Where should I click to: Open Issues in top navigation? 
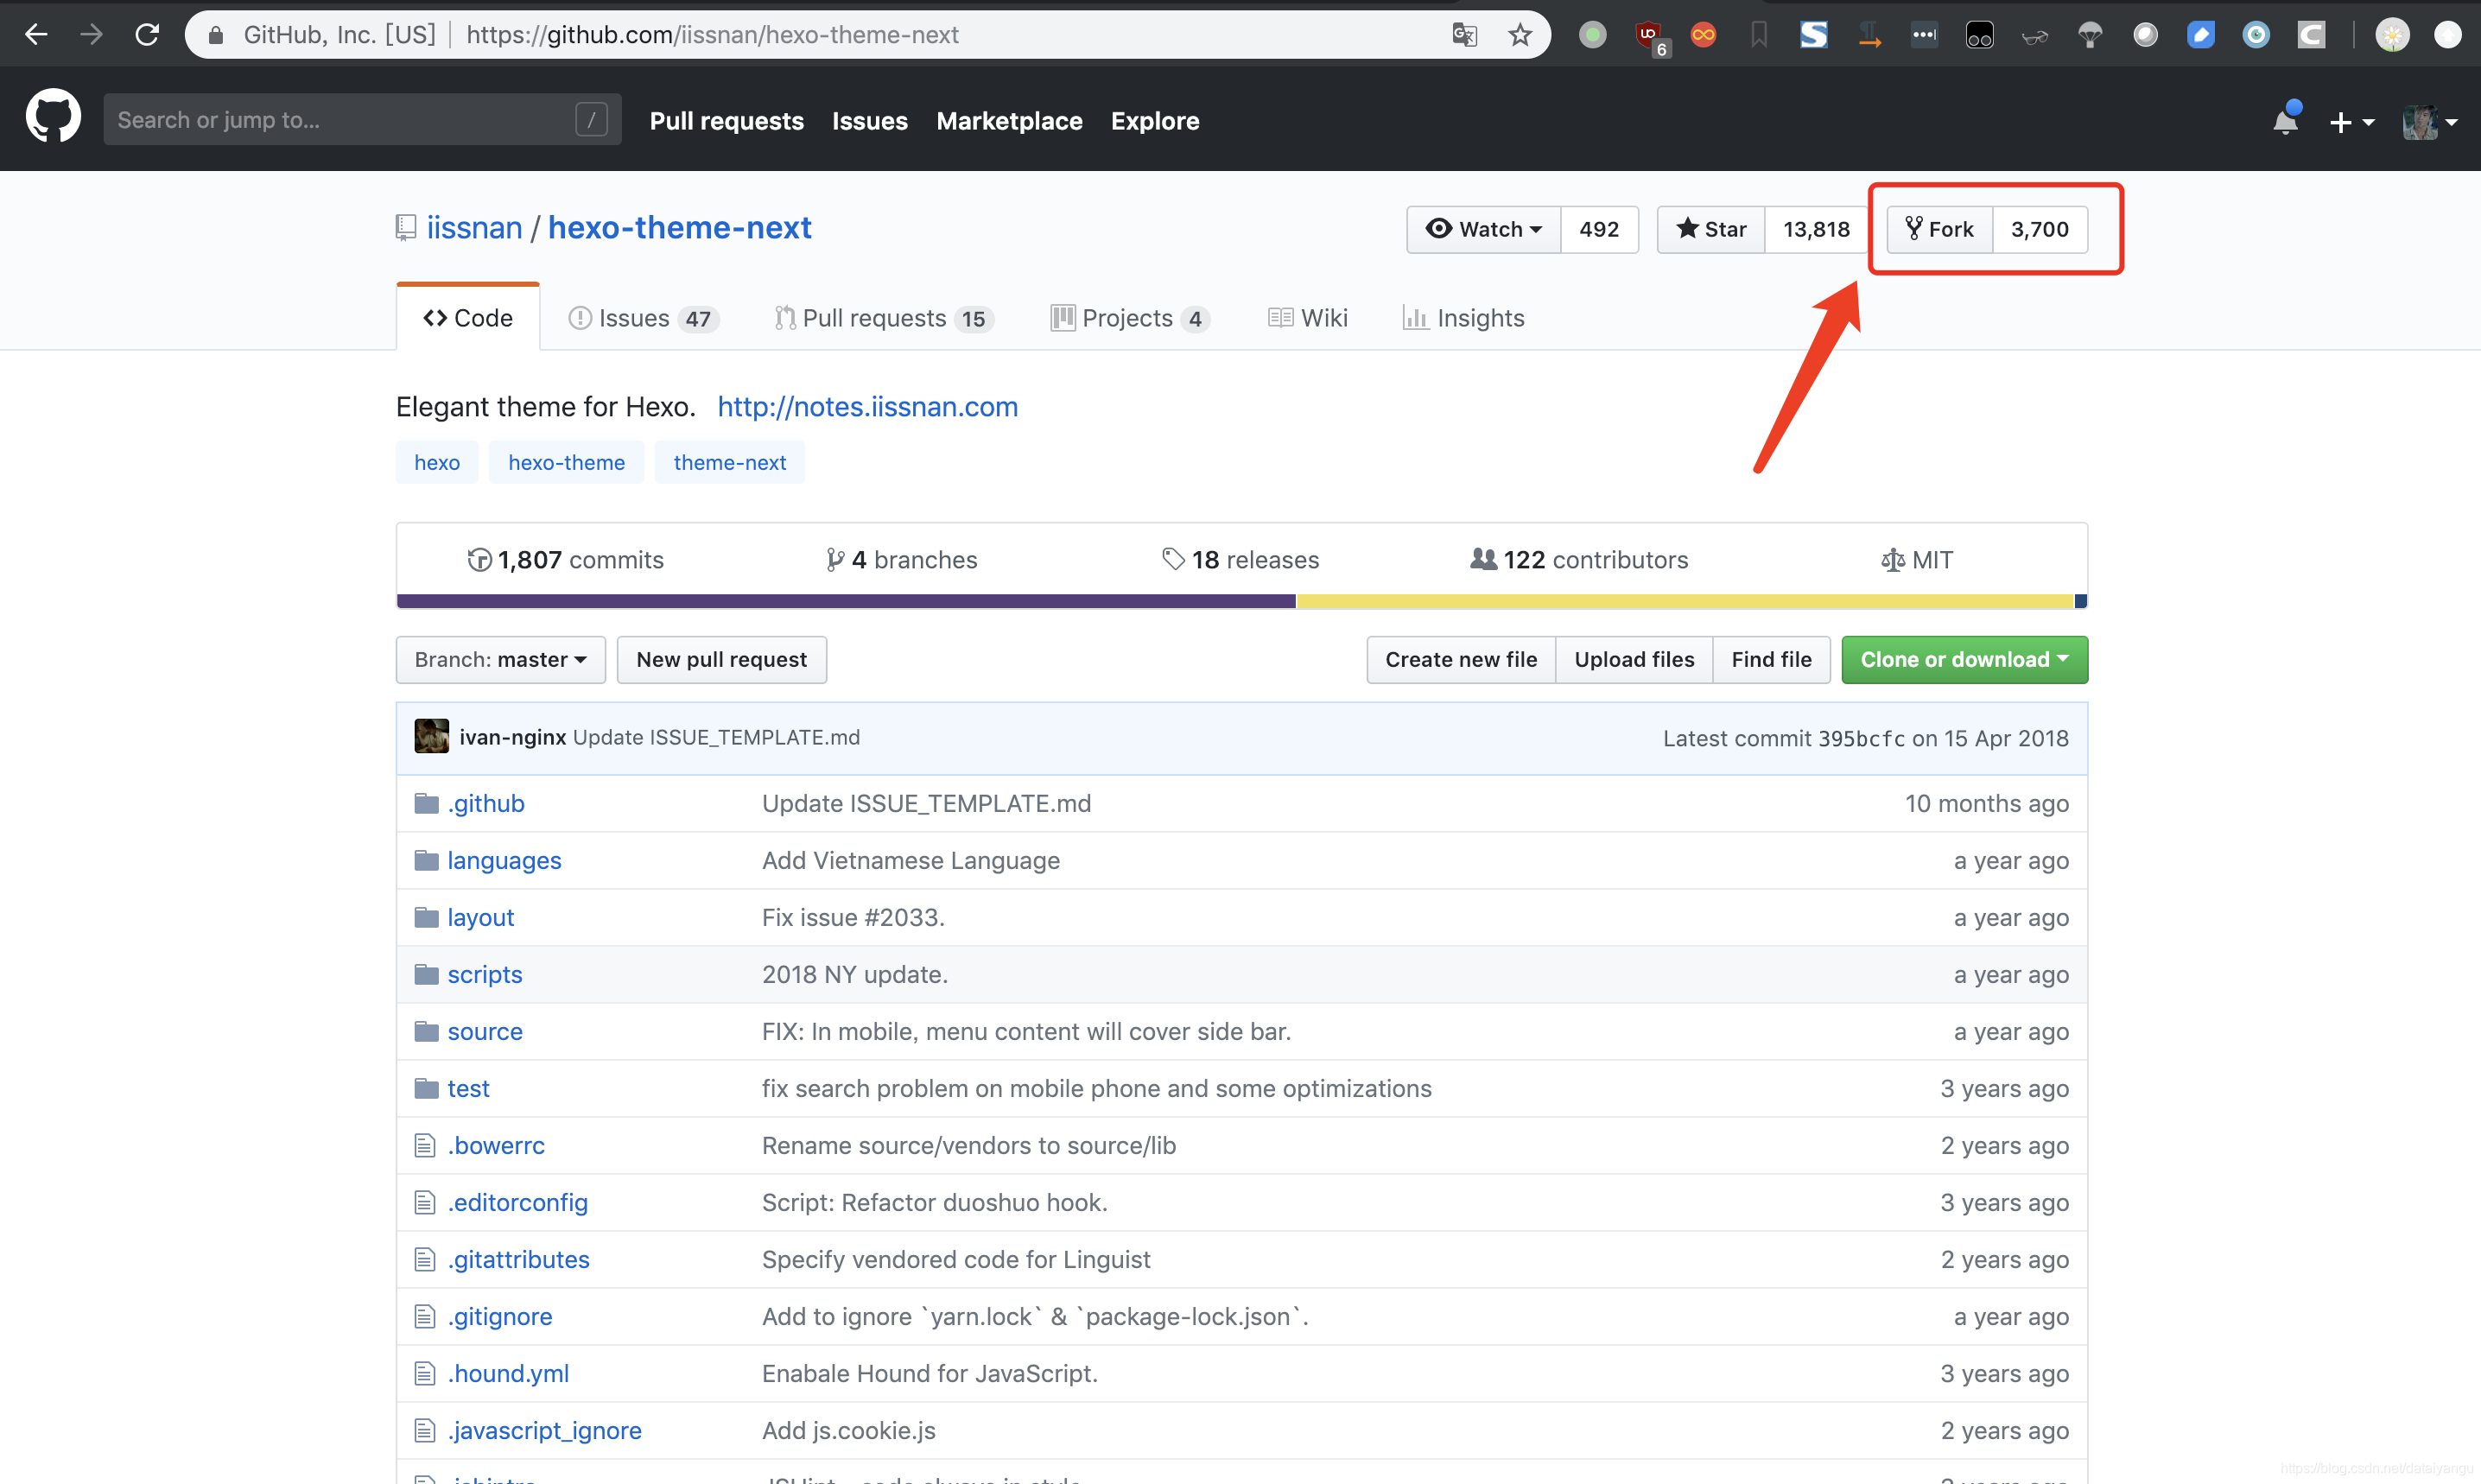(870, 121)
